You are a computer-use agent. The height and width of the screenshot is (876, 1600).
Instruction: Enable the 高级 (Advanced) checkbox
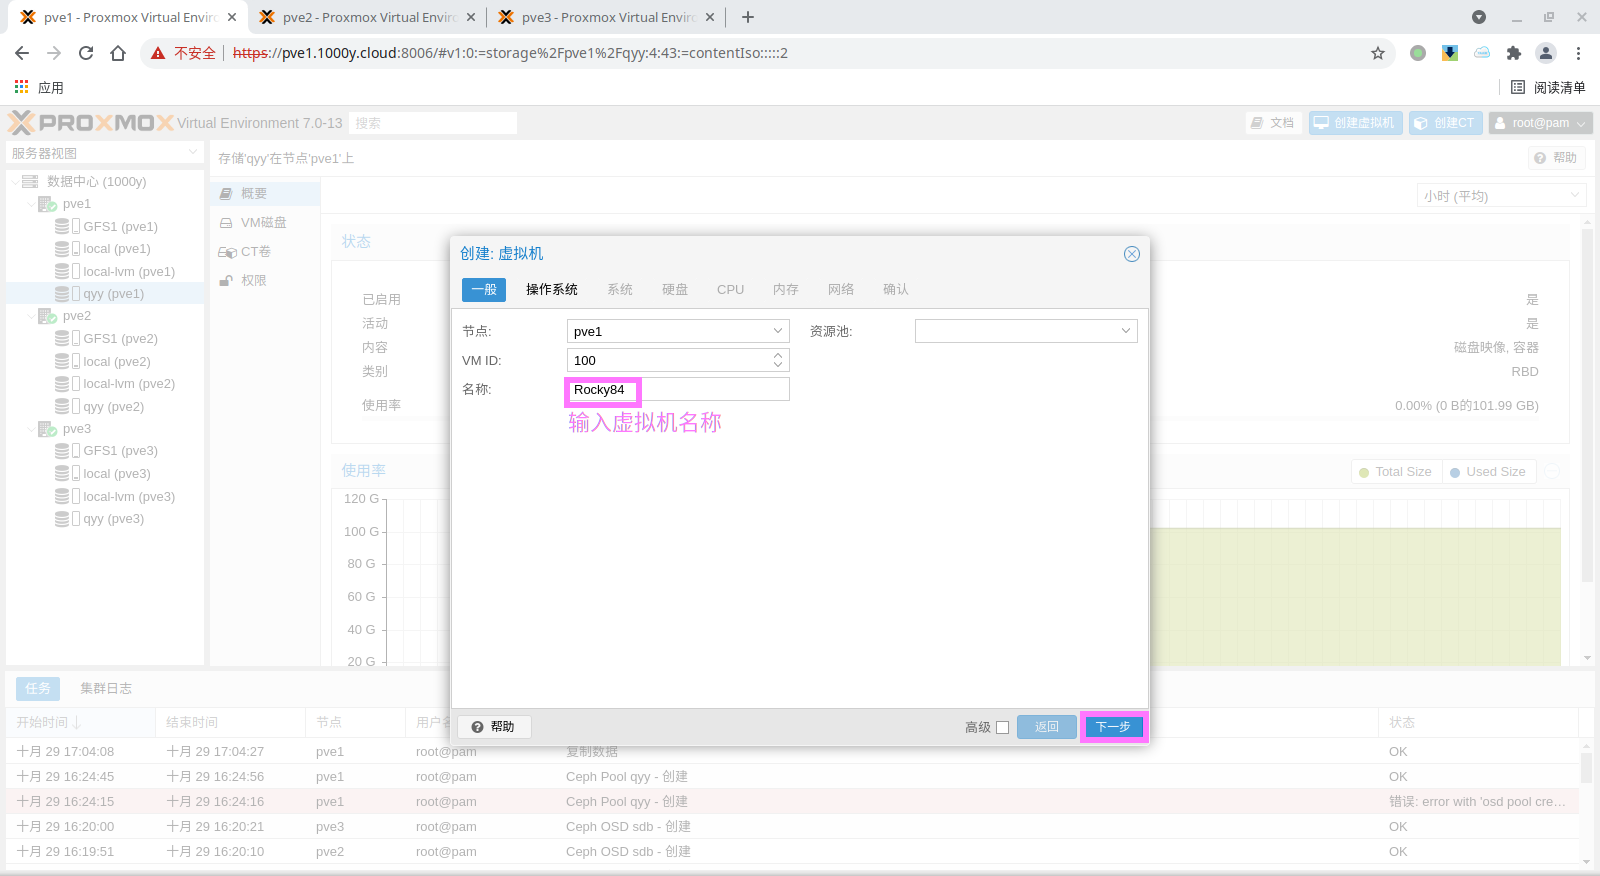pyautogui.click(x=1002, y=728)
